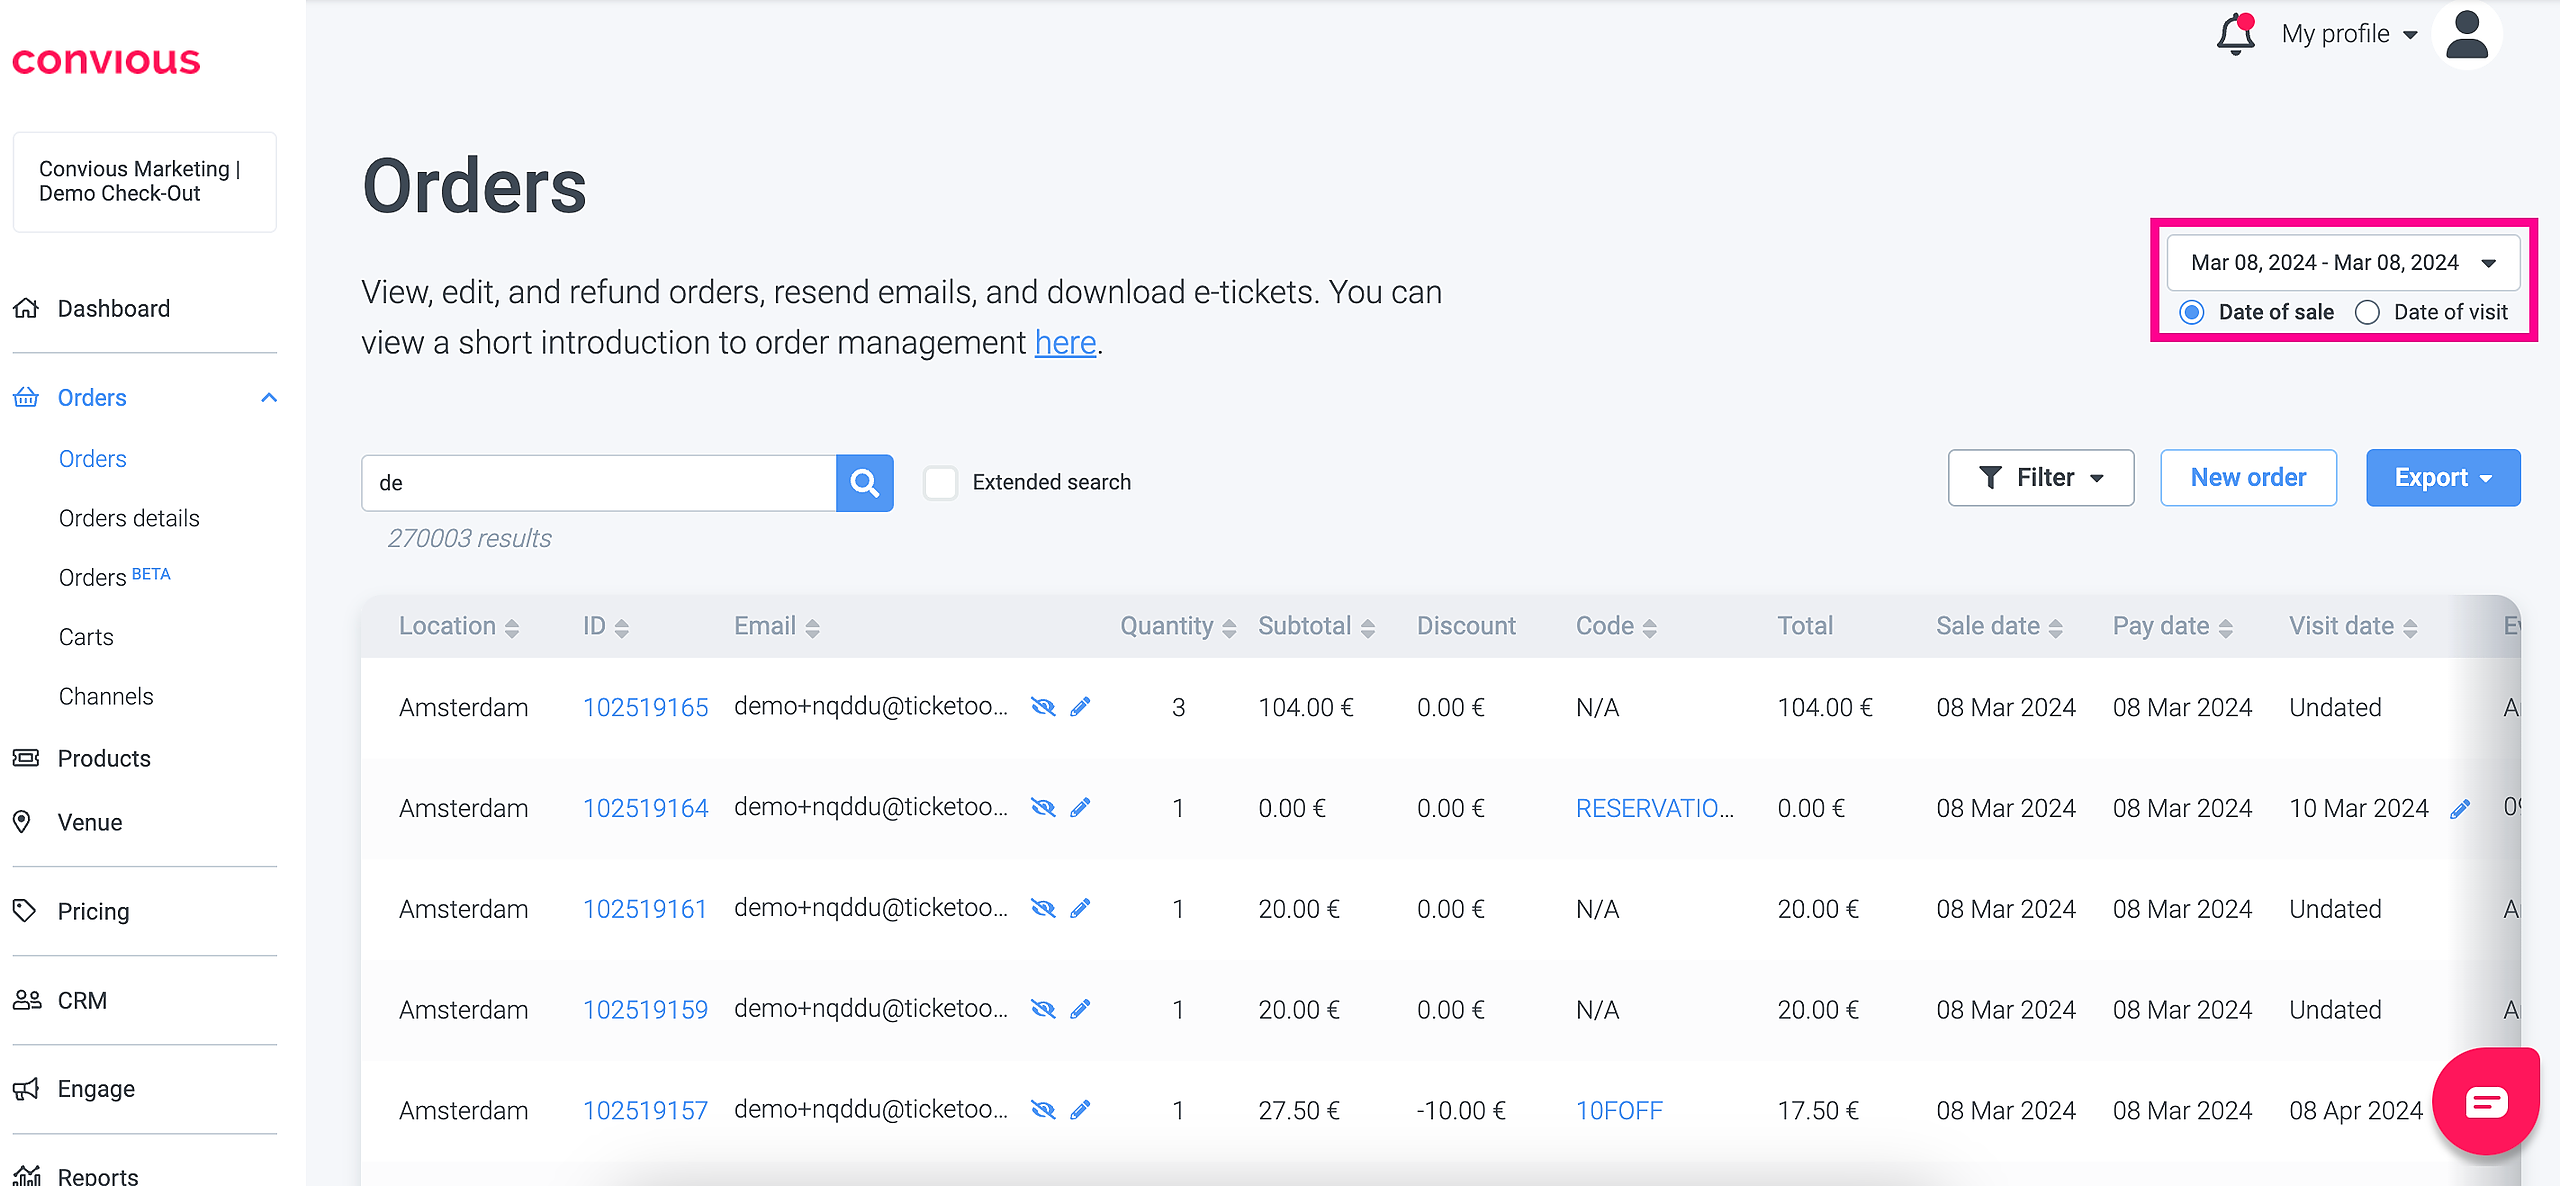Select the Date of sale radio
Image resolution: width=2560 pixels, height=1186 pixels.
point(2192,313)
